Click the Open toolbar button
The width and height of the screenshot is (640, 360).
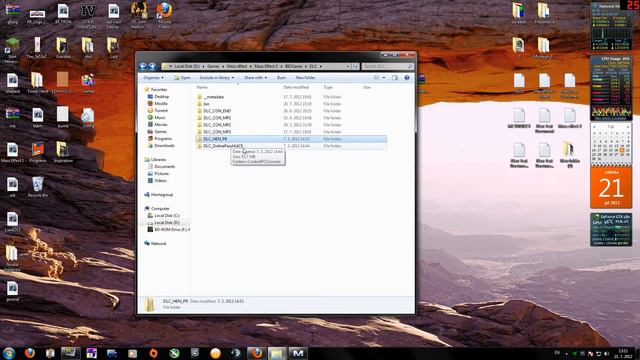182,78
